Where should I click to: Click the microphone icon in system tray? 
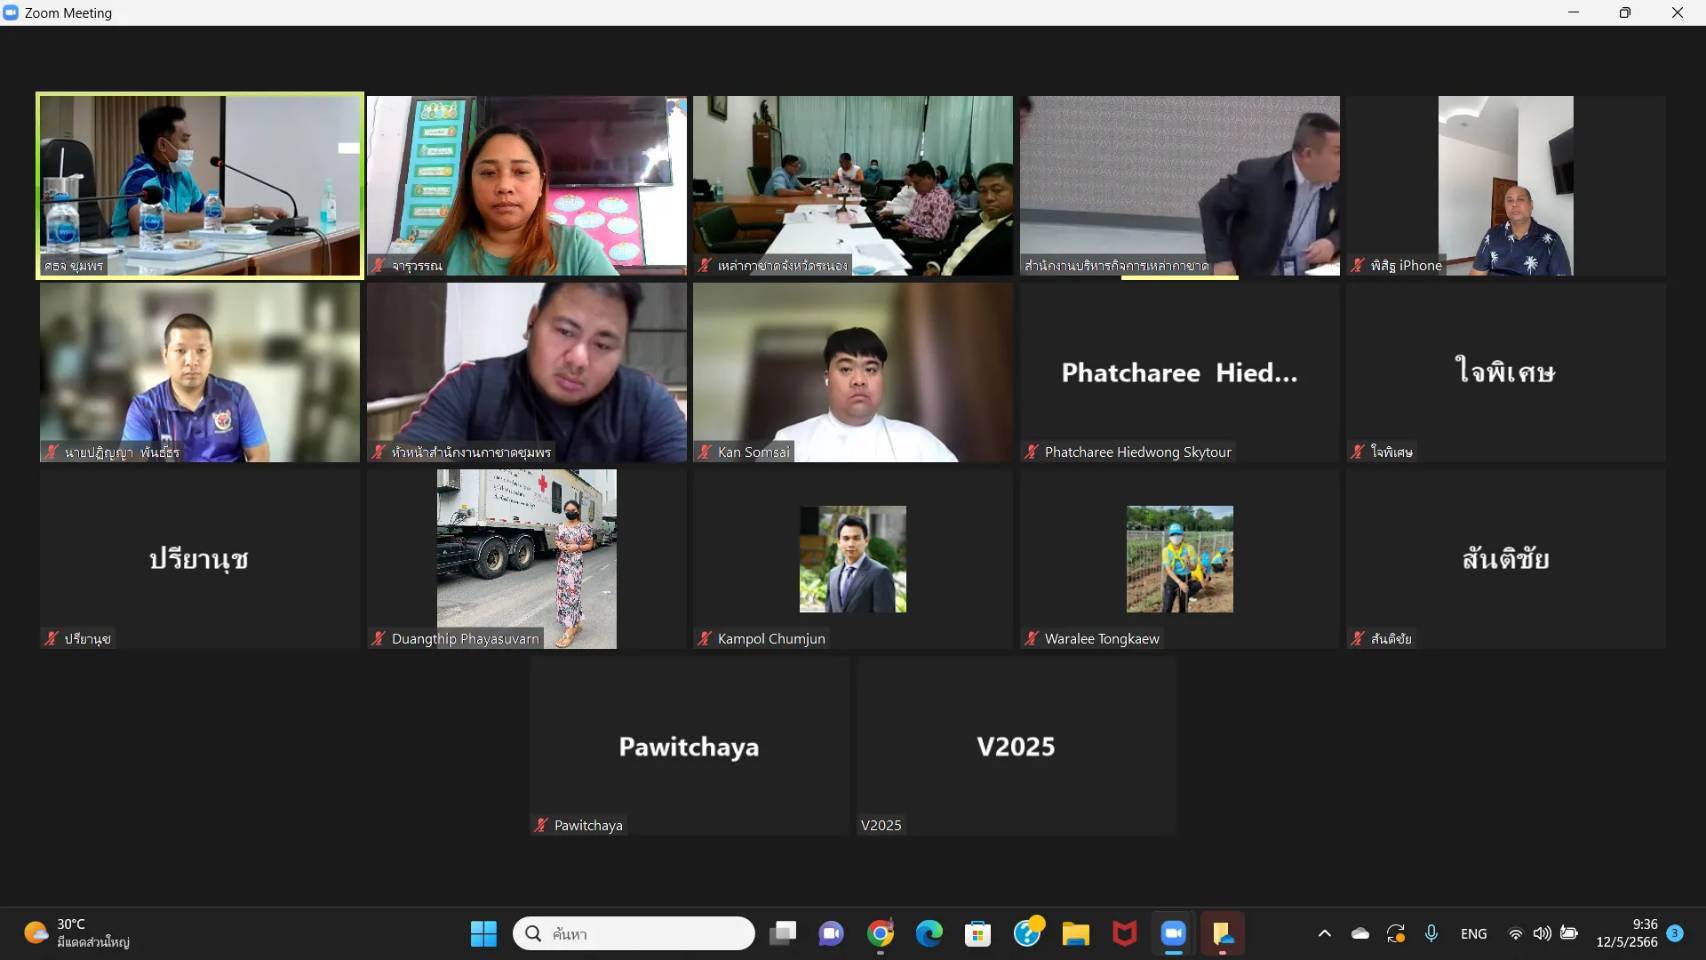[1431, 933]
